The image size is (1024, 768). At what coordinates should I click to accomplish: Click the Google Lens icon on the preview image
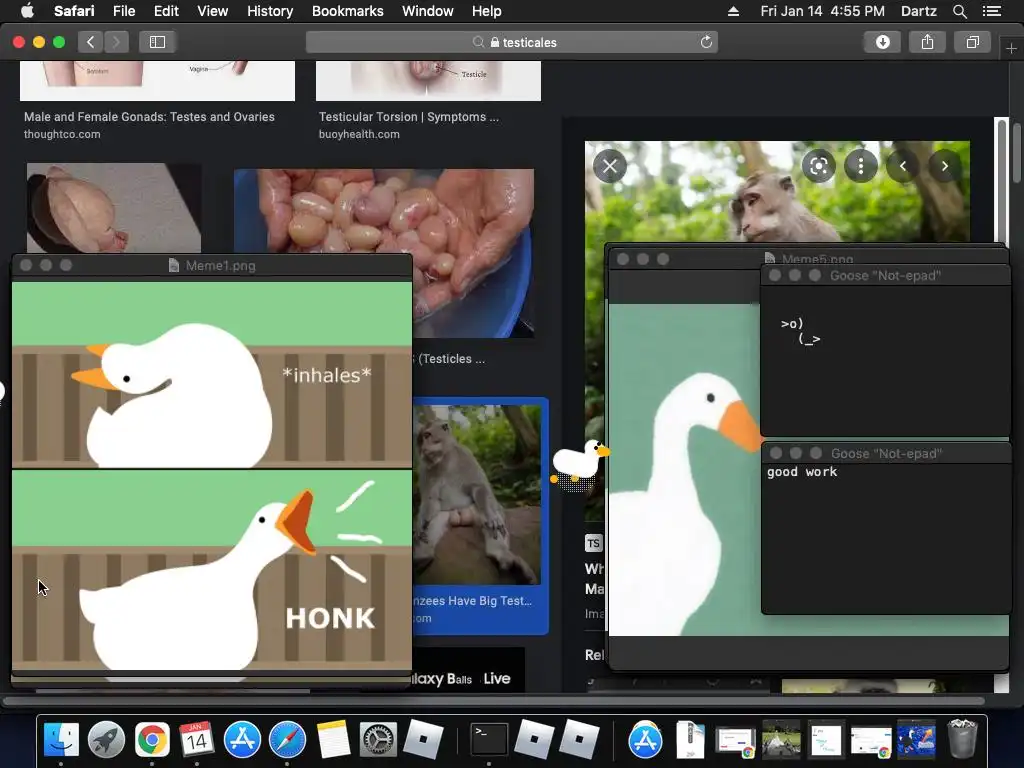[819, 166]
